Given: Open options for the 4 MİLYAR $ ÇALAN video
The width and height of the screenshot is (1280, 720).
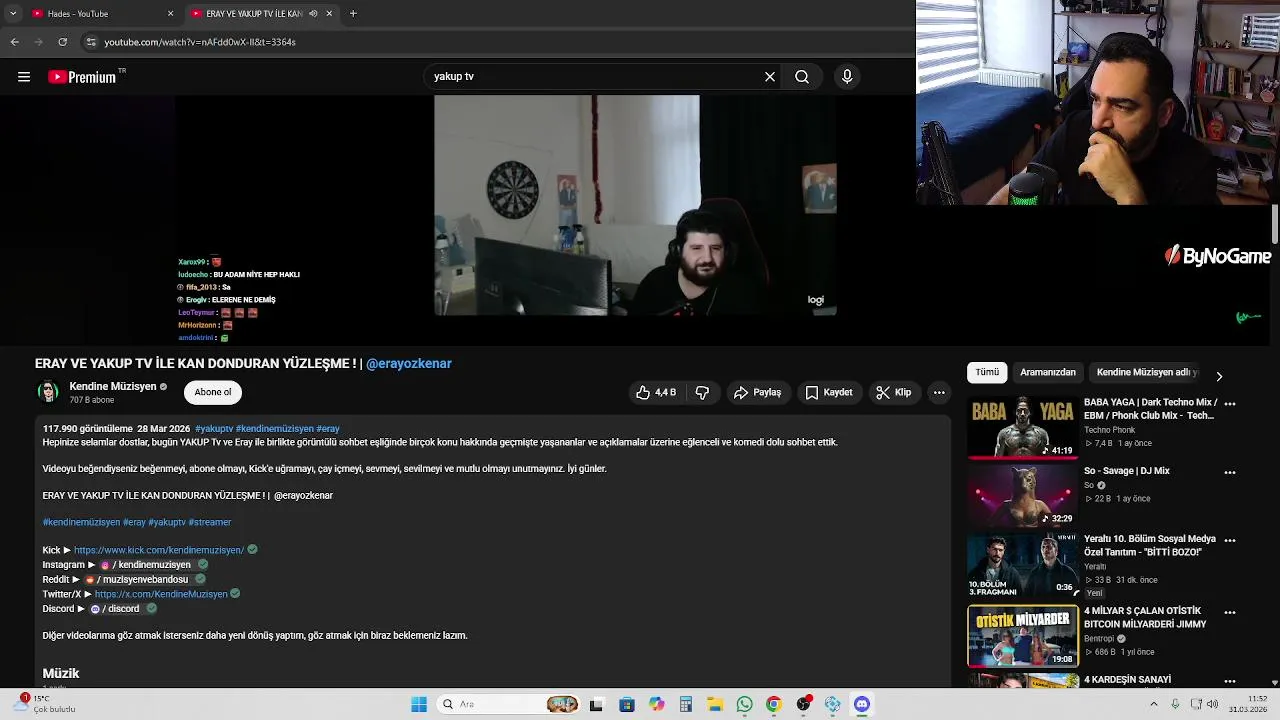Looking at the screenshot, I should pyautogui.click(x=1230, y=612).
